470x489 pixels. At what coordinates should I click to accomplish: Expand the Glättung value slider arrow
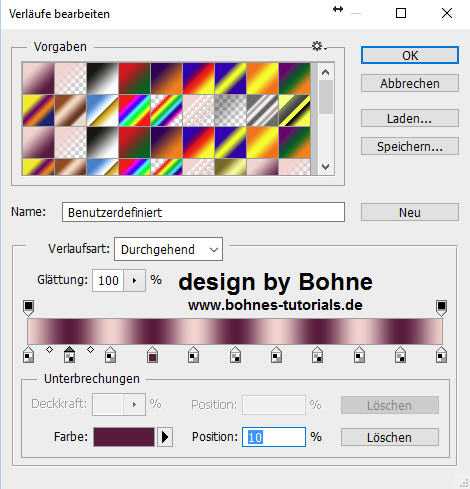pos(134,281)
